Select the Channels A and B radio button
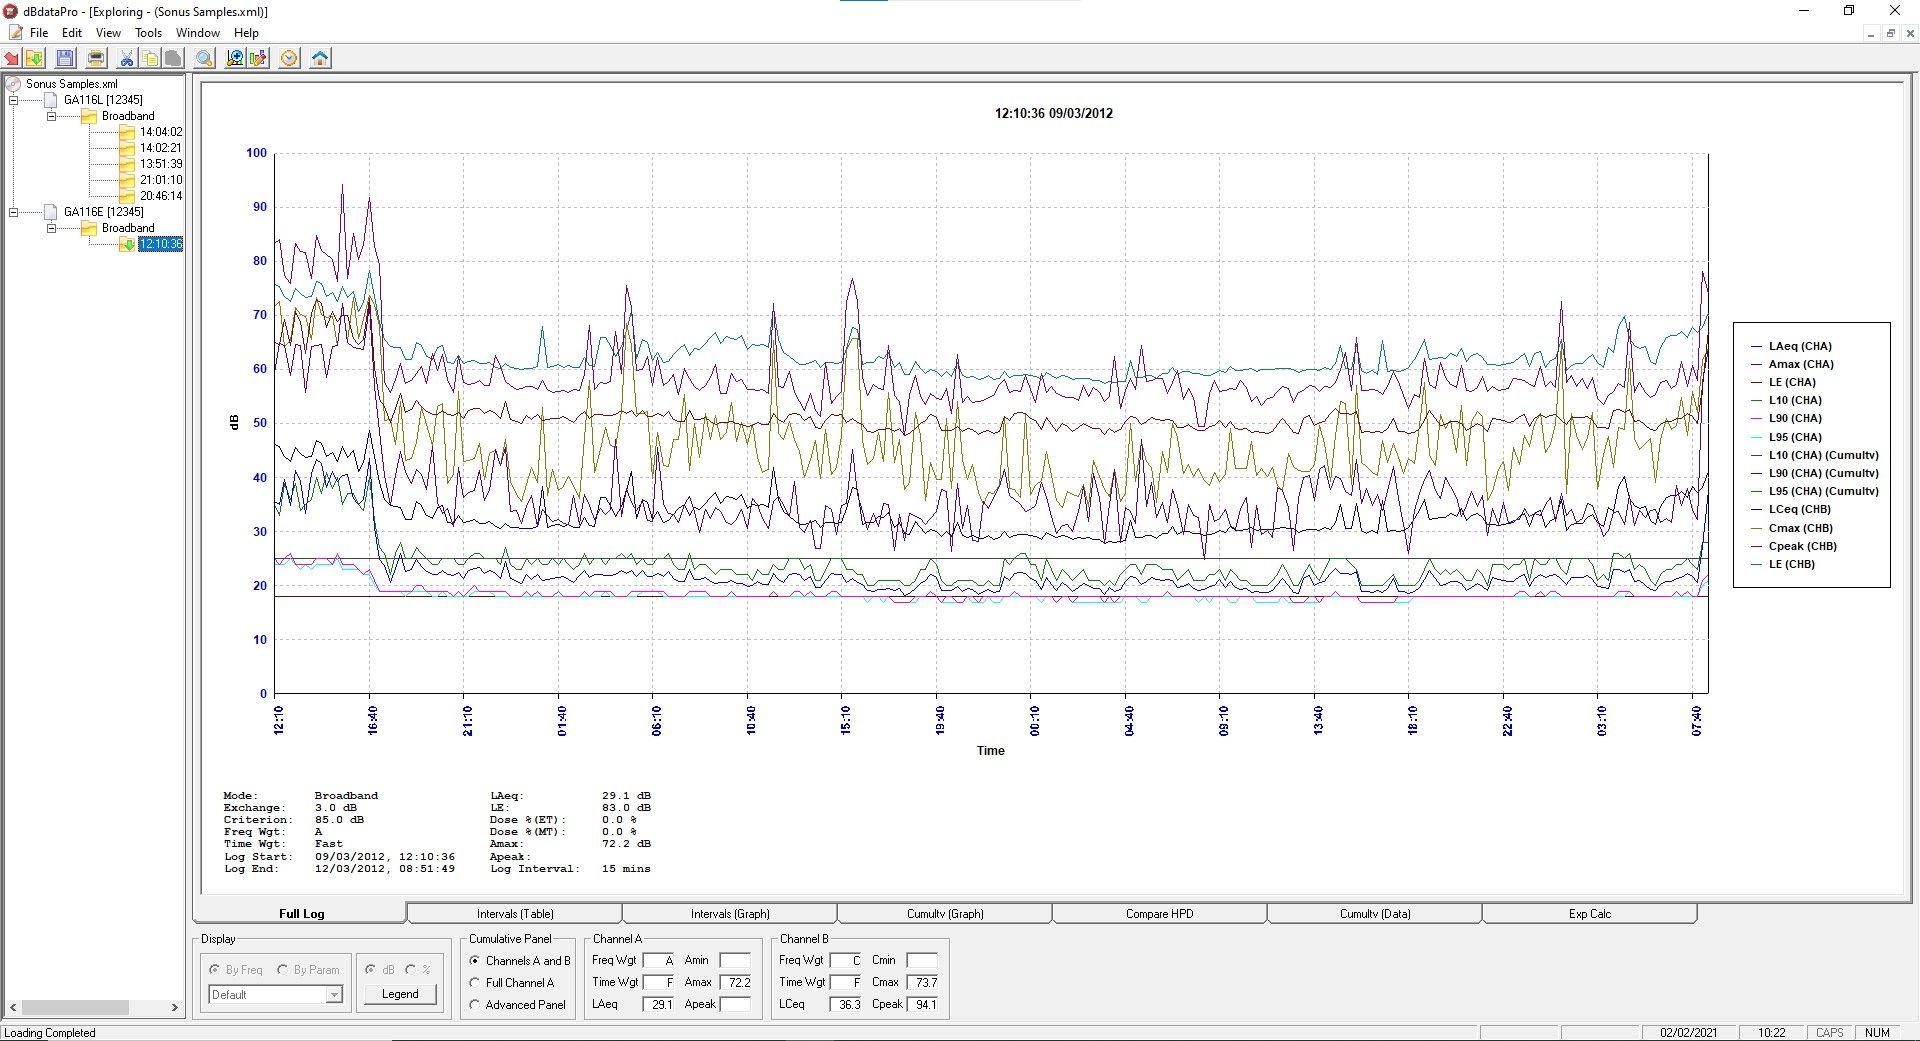Image resolution: width=1920 pixels, height=1041 pixels. tap(475, 961)
